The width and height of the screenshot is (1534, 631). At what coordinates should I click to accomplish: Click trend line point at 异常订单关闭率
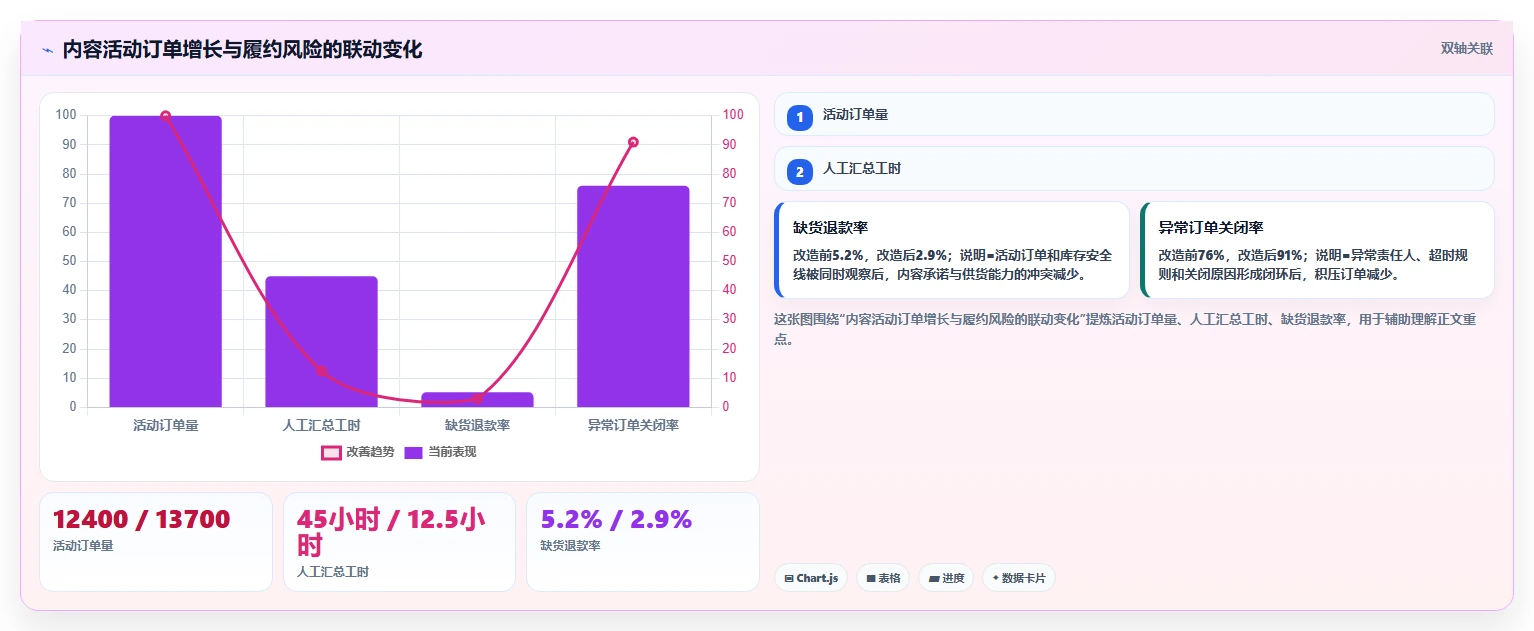[x=633, y=142]
